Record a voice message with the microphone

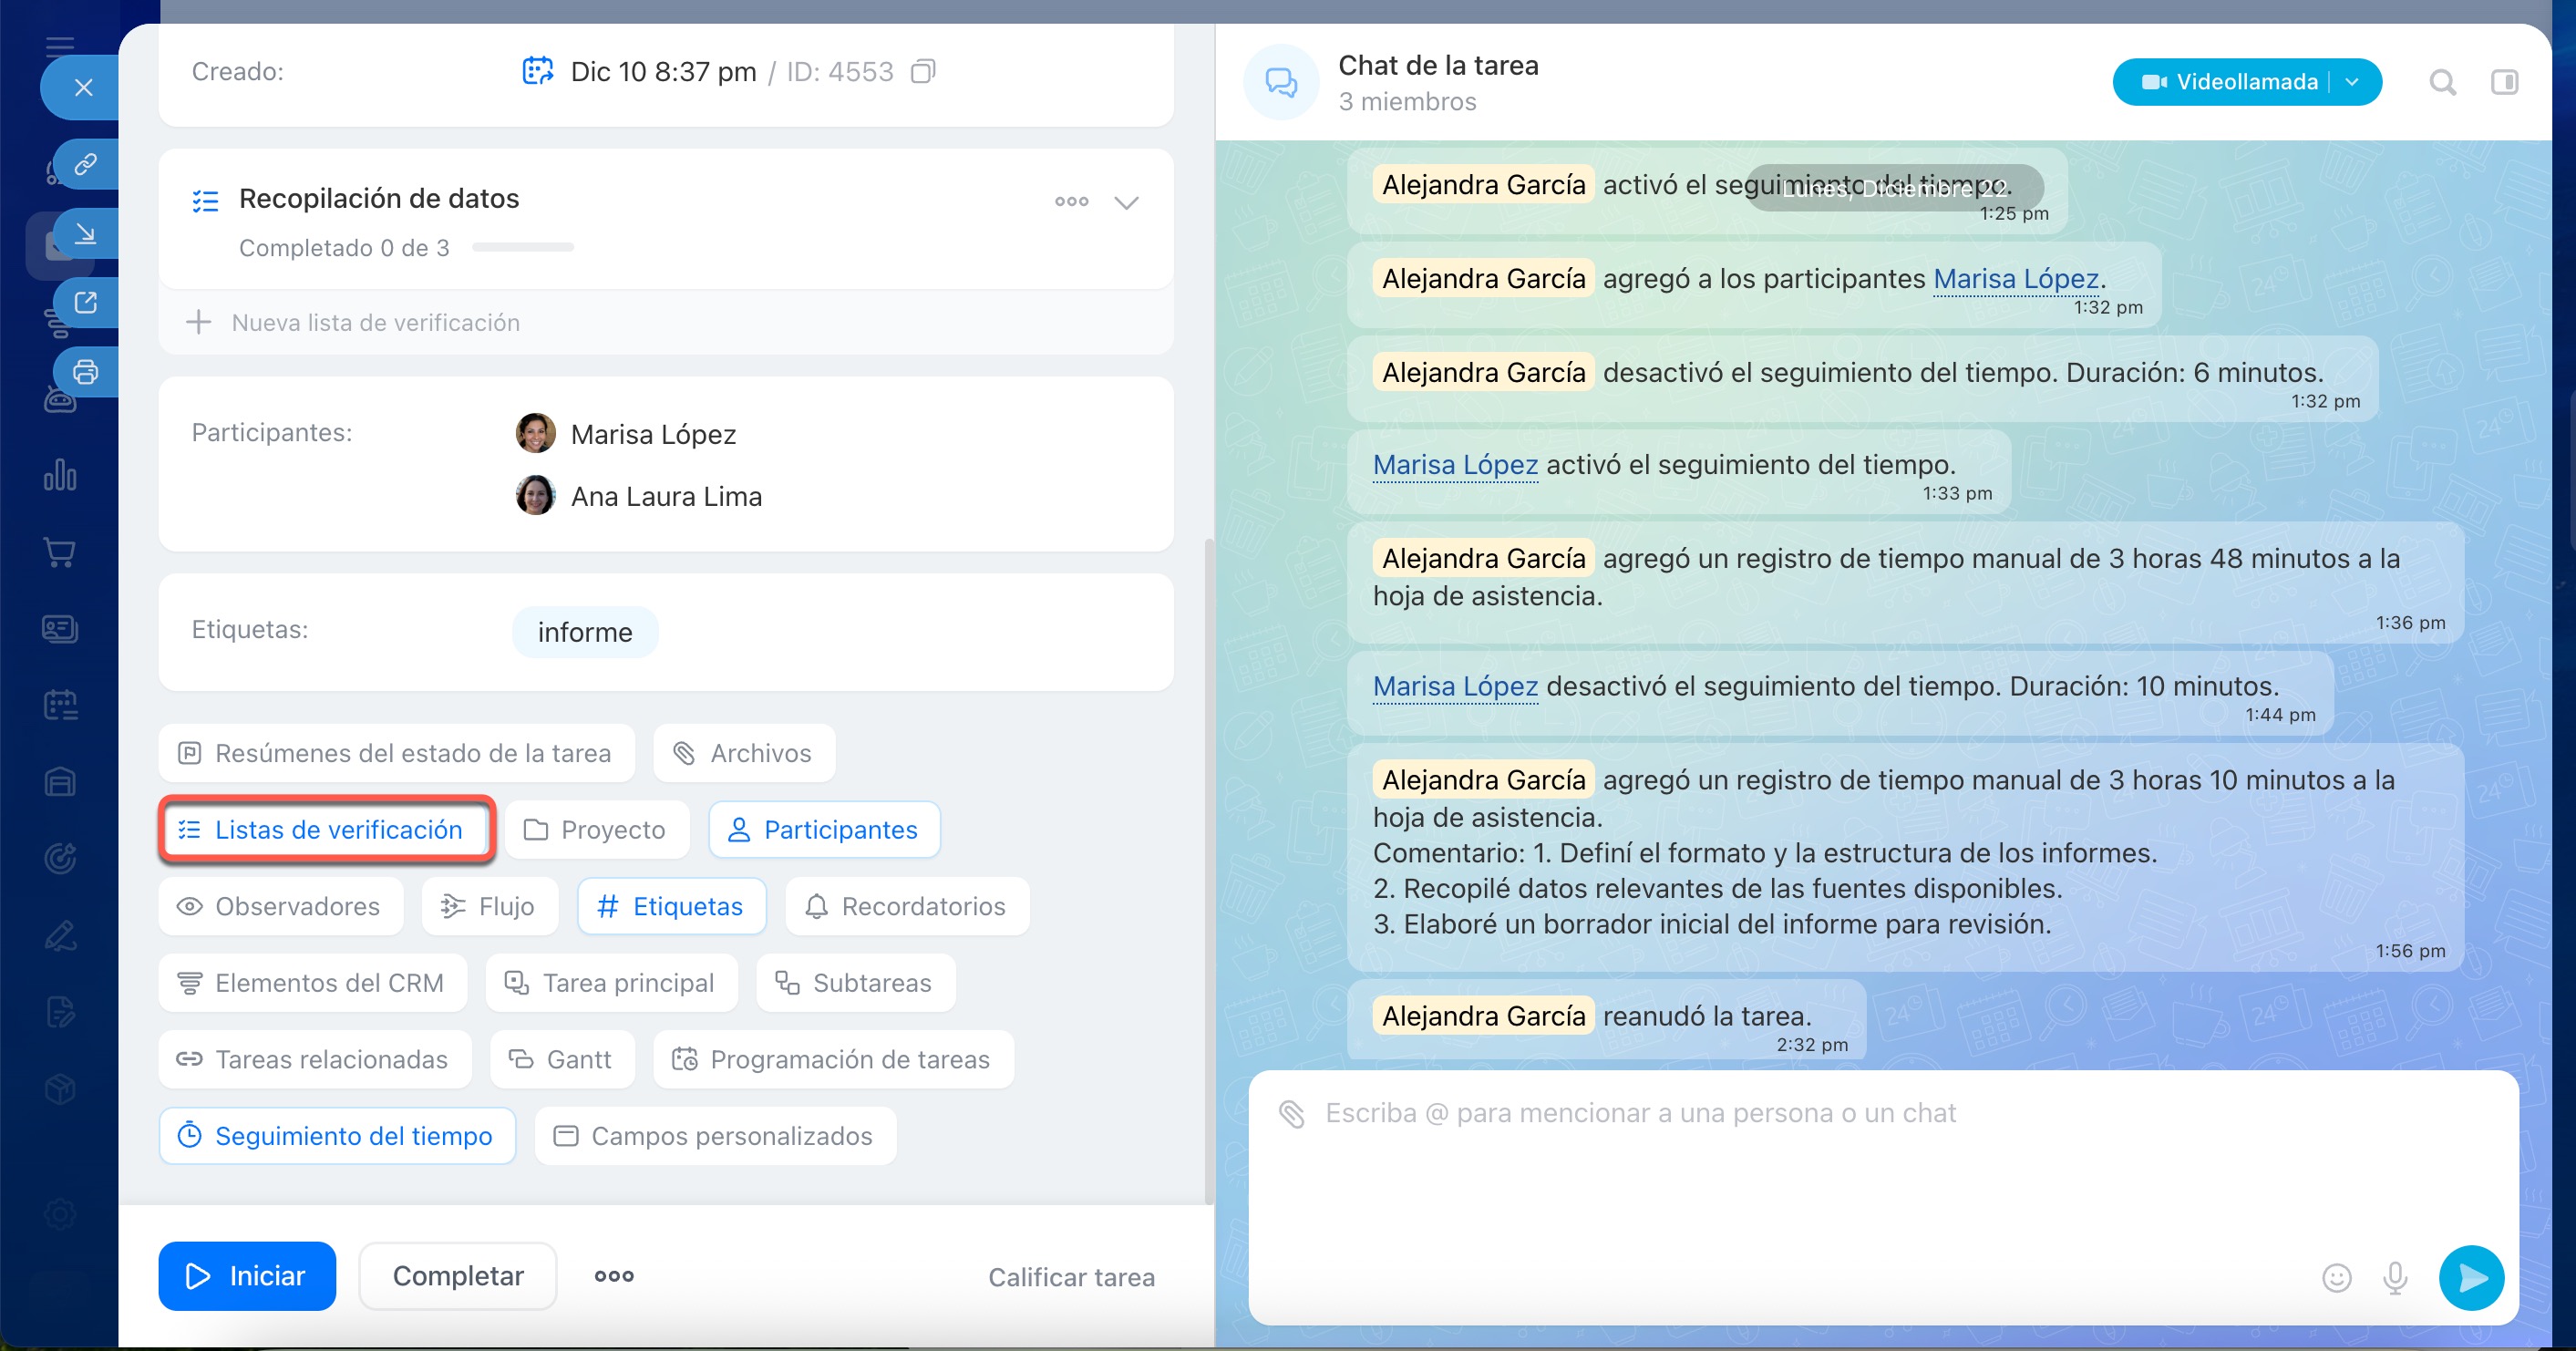click(x=2394, y=1277)
